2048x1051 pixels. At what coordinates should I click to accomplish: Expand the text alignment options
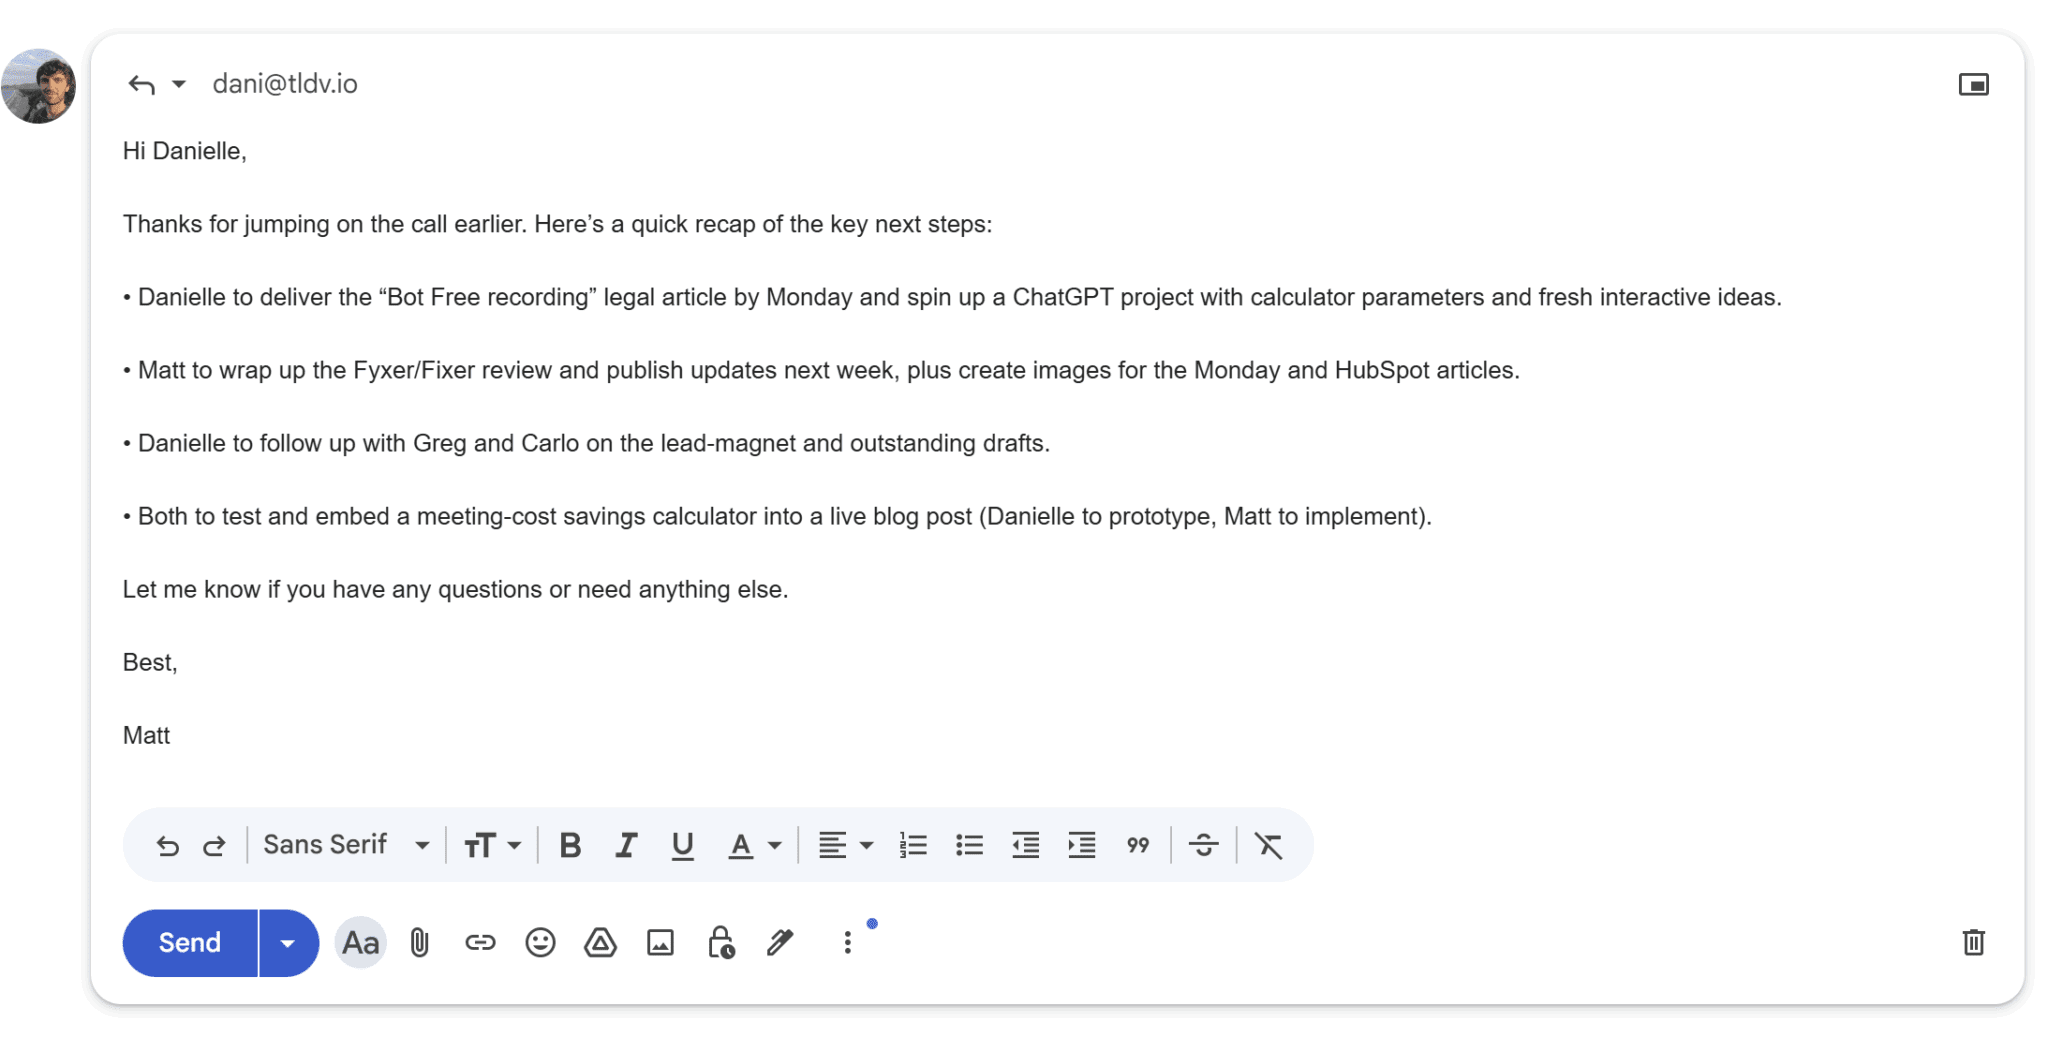point(866,844)
